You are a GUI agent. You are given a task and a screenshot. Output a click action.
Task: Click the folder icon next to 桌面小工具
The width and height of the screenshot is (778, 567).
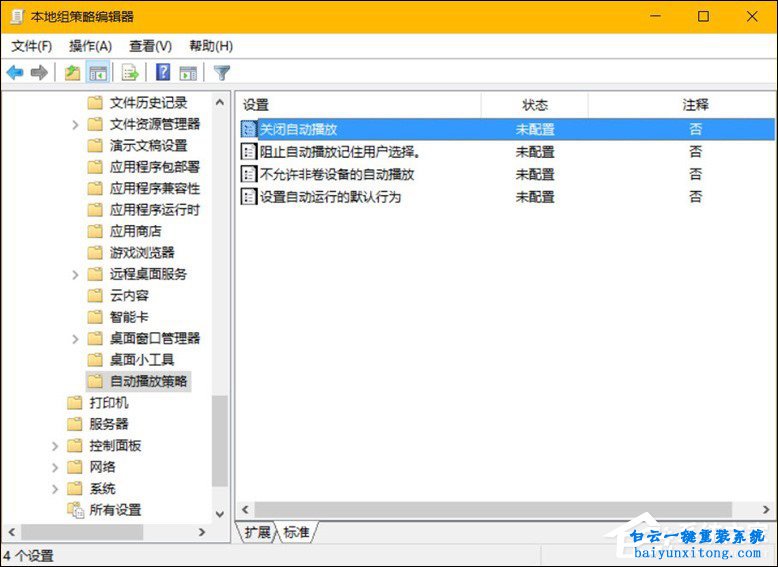click(x=95, y=359)
